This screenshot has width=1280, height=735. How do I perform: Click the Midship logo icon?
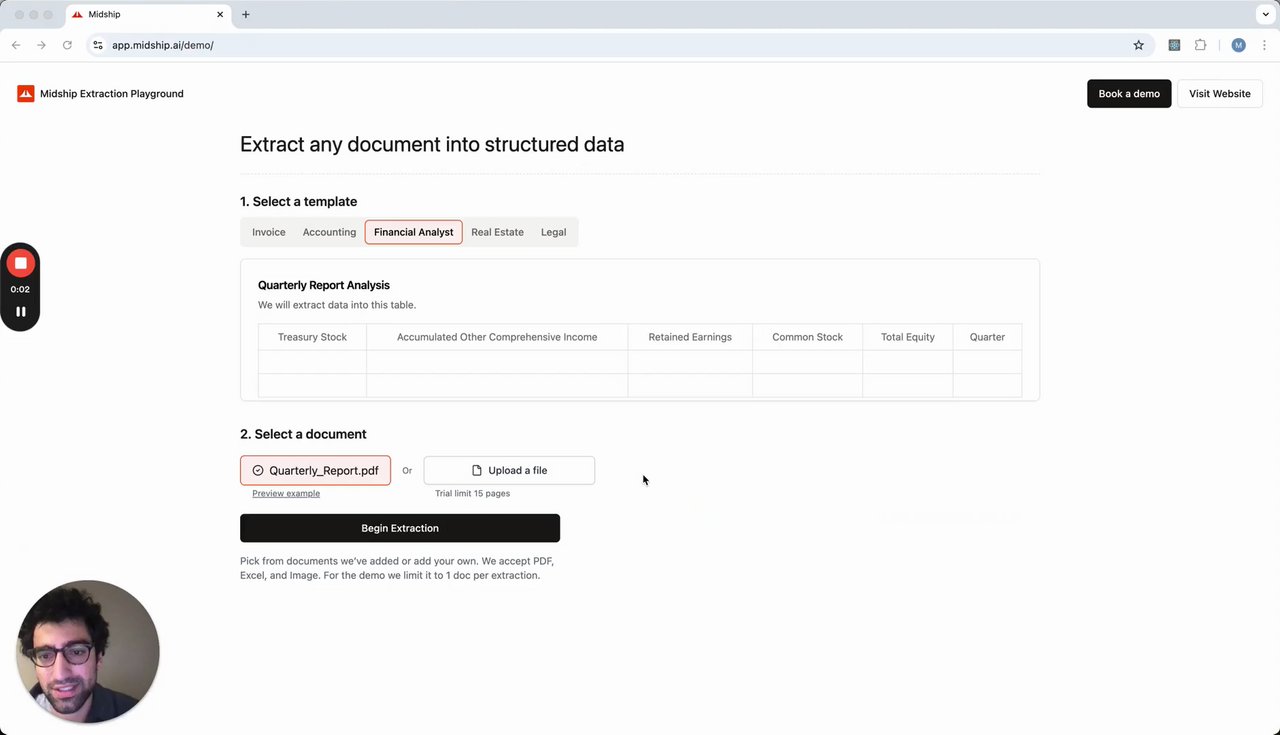[26, 94]
